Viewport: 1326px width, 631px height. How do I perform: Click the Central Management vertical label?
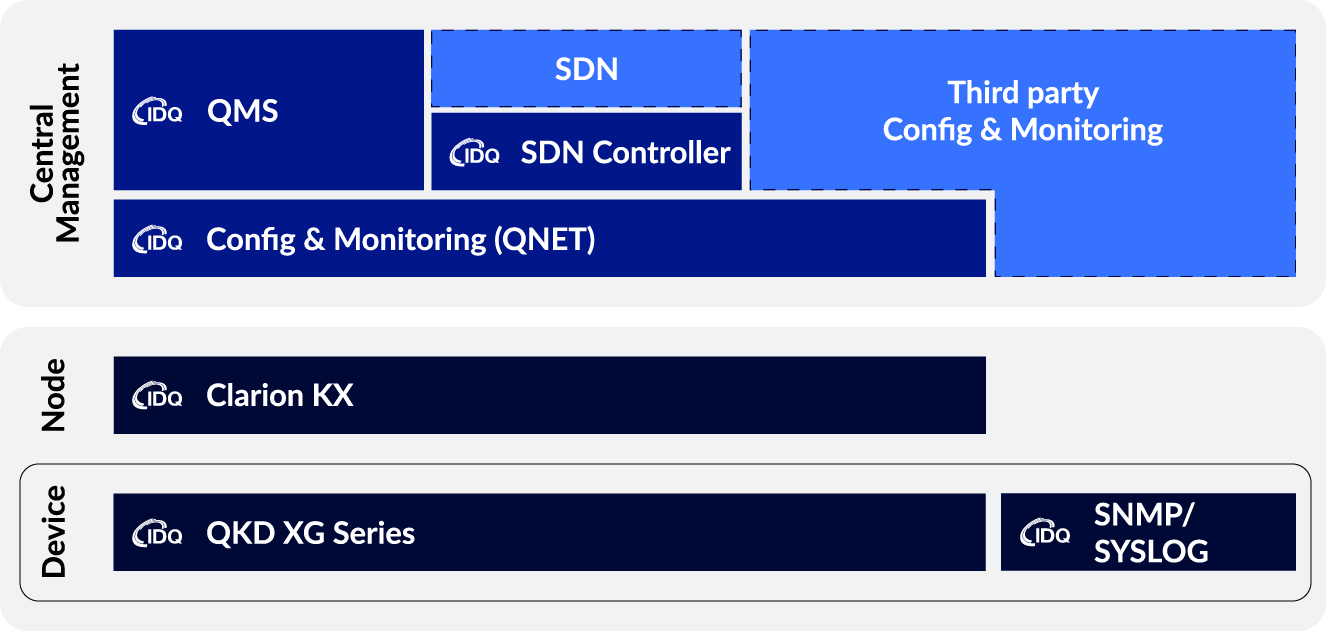(x=55, y=153)
